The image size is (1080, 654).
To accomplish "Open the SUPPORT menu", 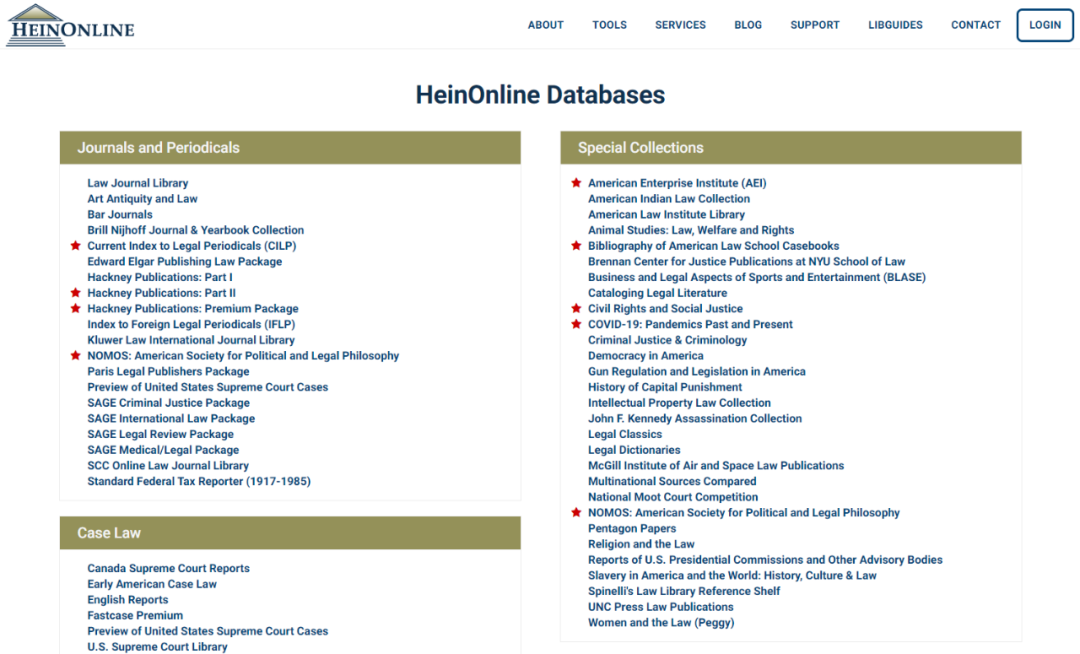I will tap(815, 25).
